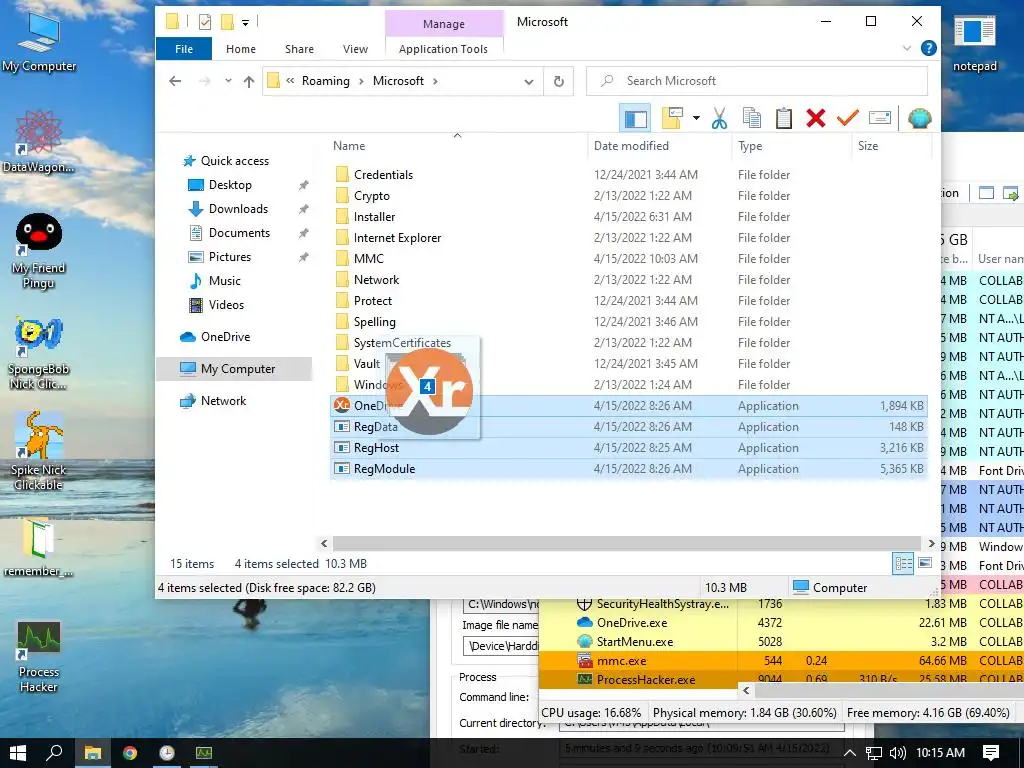Click the Back arrow in Explorer
The height and width of the screenshot is (768, 1024).
(x=175, y=81)
